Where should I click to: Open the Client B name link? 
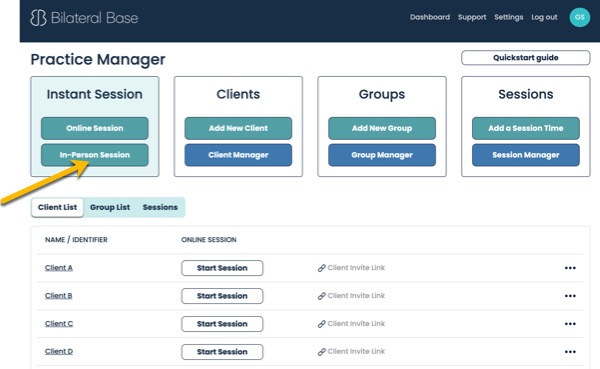(59, 296)
